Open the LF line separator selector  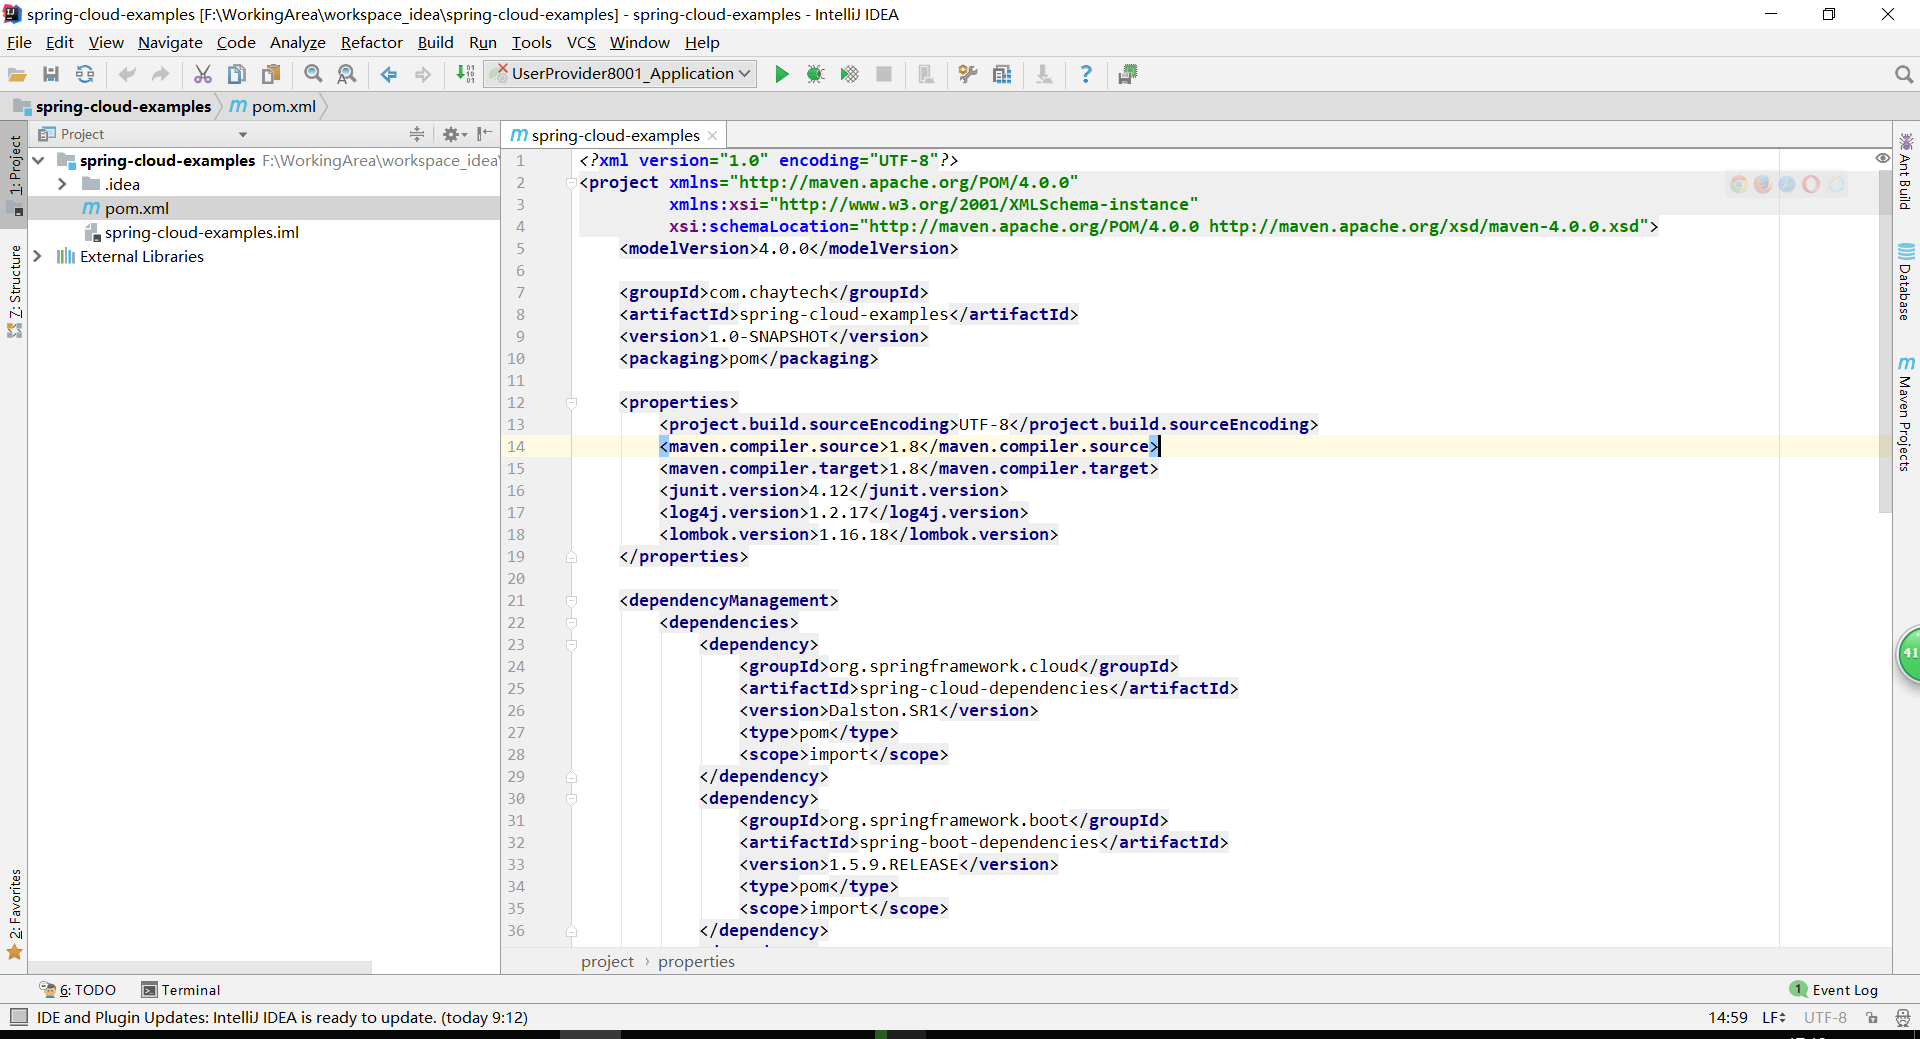[x=1774, y=1017]
